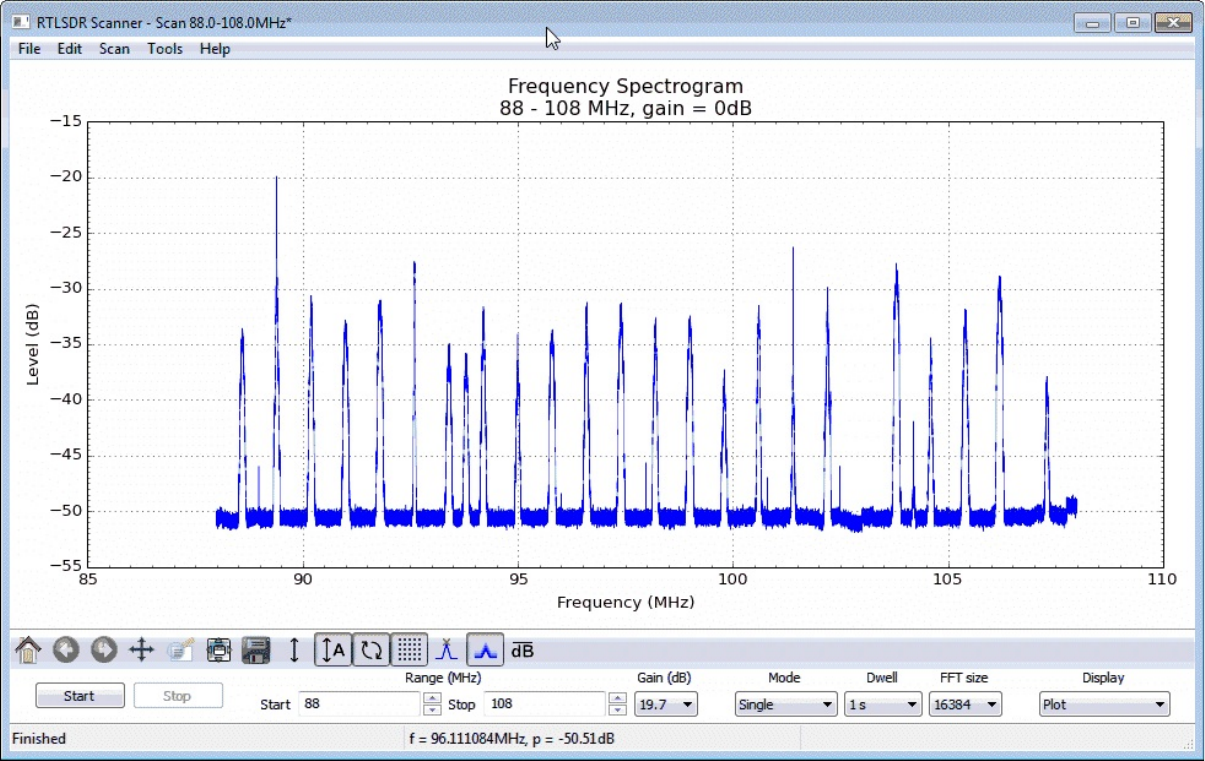Click the RTLSDR Scanner title bar icon

click(20, 21)
